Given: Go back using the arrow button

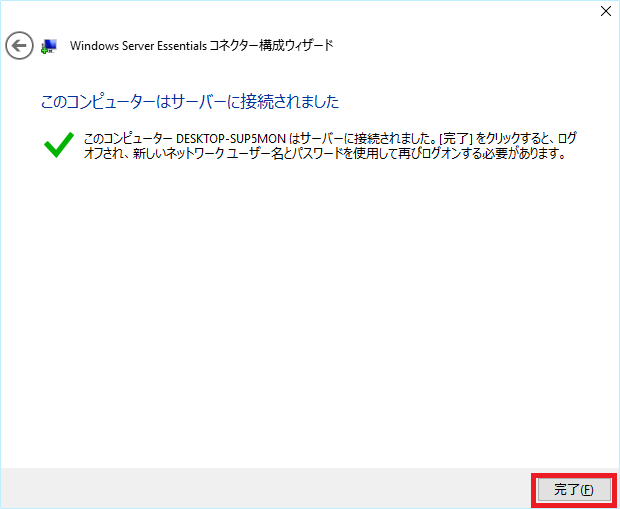Looking at the screenshot, I should point(19,46).
